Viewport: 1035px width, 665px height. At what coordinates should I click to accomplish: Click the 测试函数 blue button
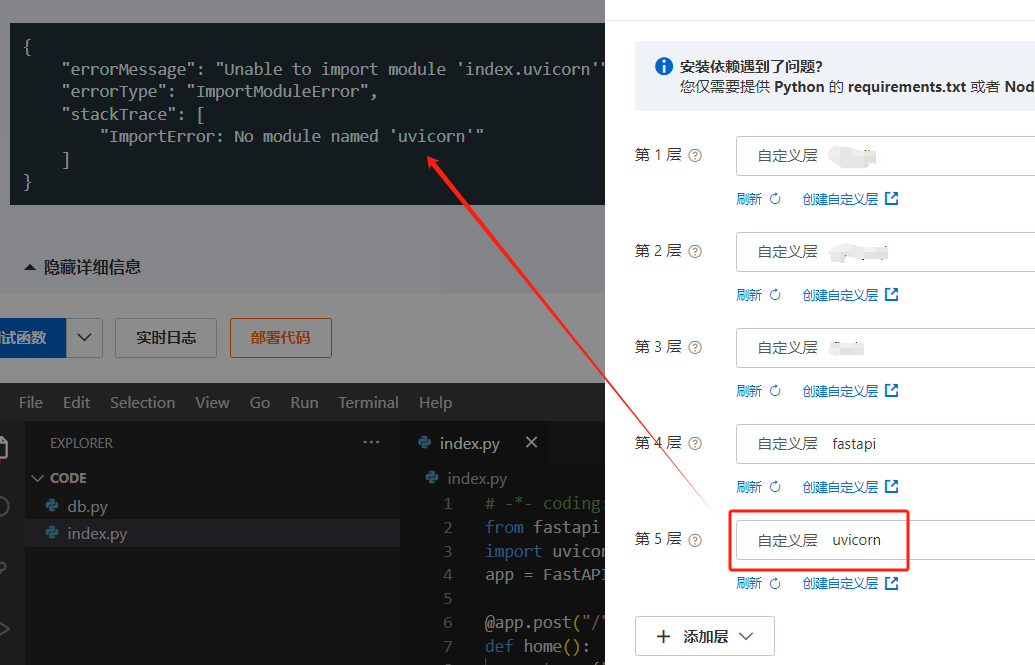pyautogui.click(x=32, y=337)
